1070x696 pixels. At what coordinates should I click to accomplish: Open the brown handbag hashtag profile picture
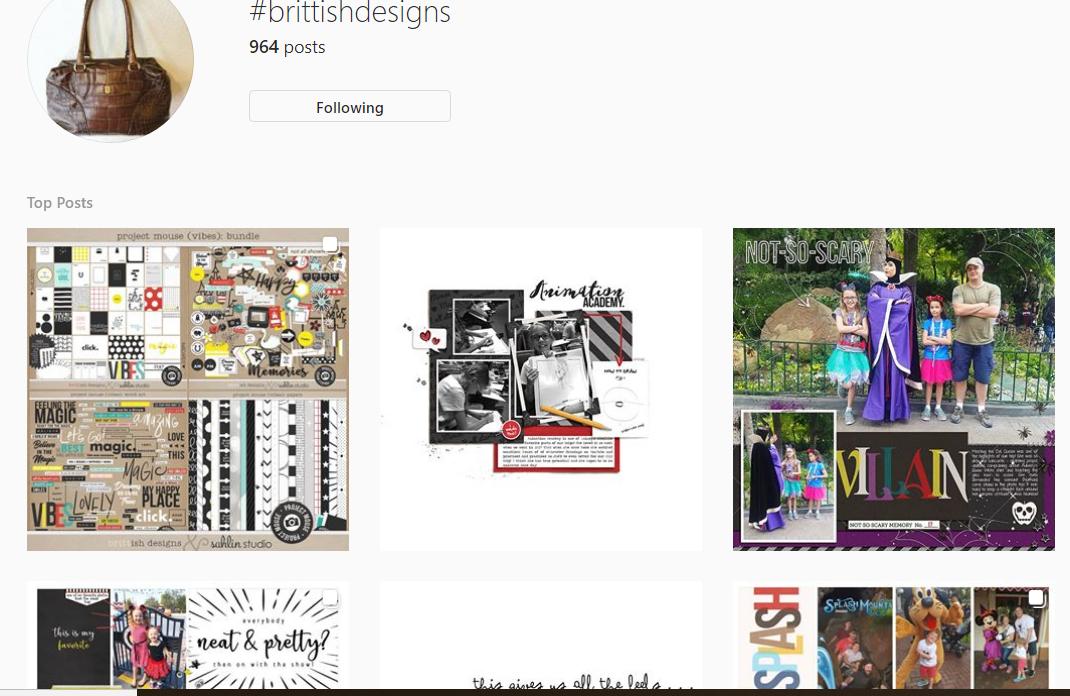pyautogui.click(x=111, y=66)
